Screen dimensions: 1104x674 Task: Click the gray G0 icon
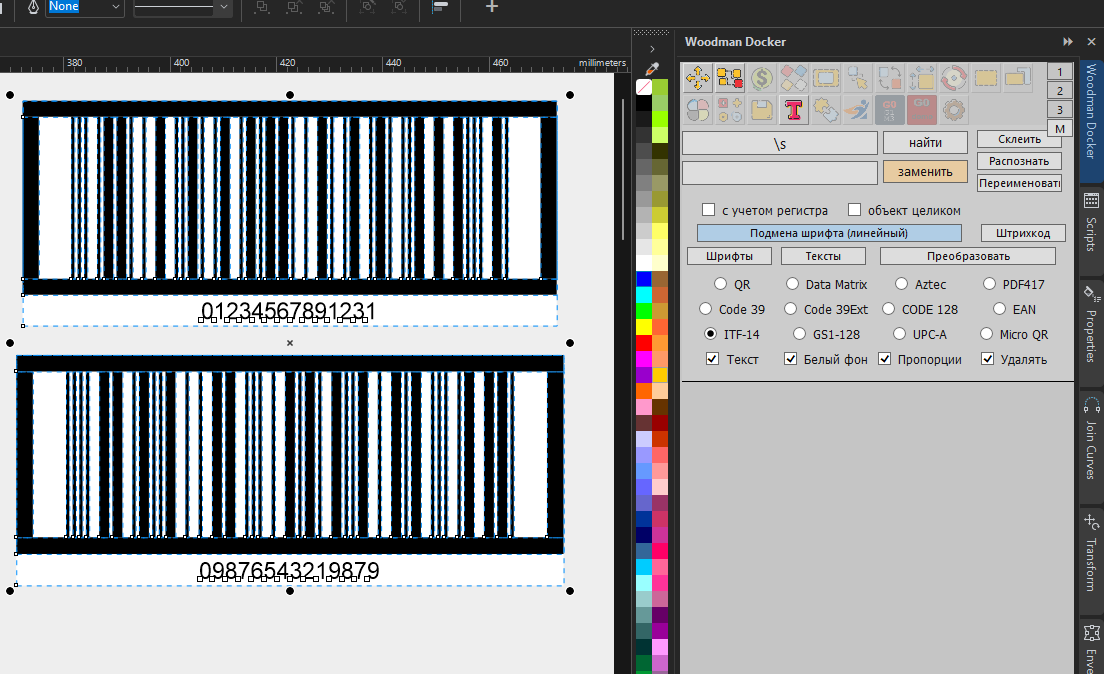890,110
